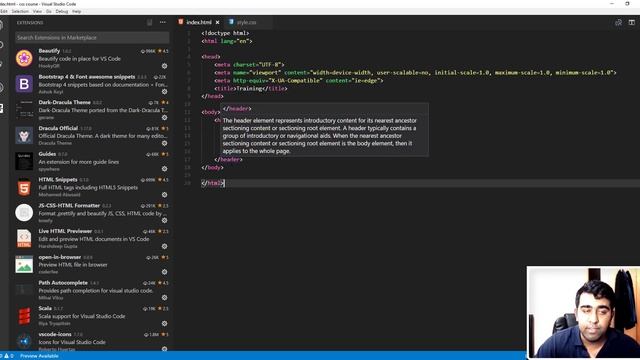Open the Beautify extension gear menu
This screenshot has width=640, height=360.
click(x=164, y=66)
